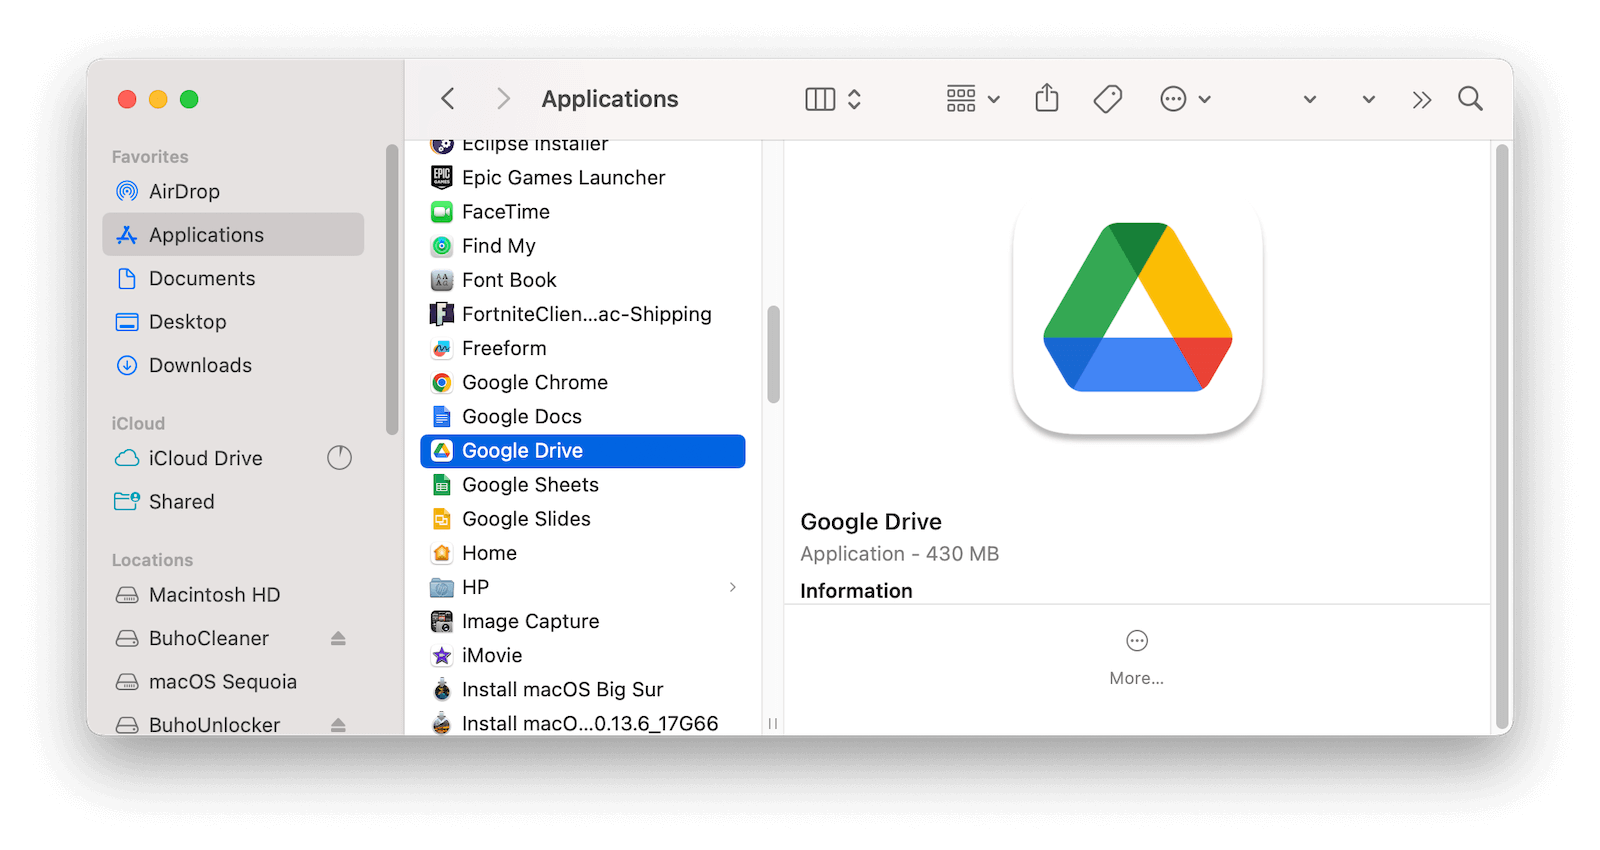Open AirDrop in the sidebar
The width and height of the screenshot is (1600, 850).
click(233, 191)
